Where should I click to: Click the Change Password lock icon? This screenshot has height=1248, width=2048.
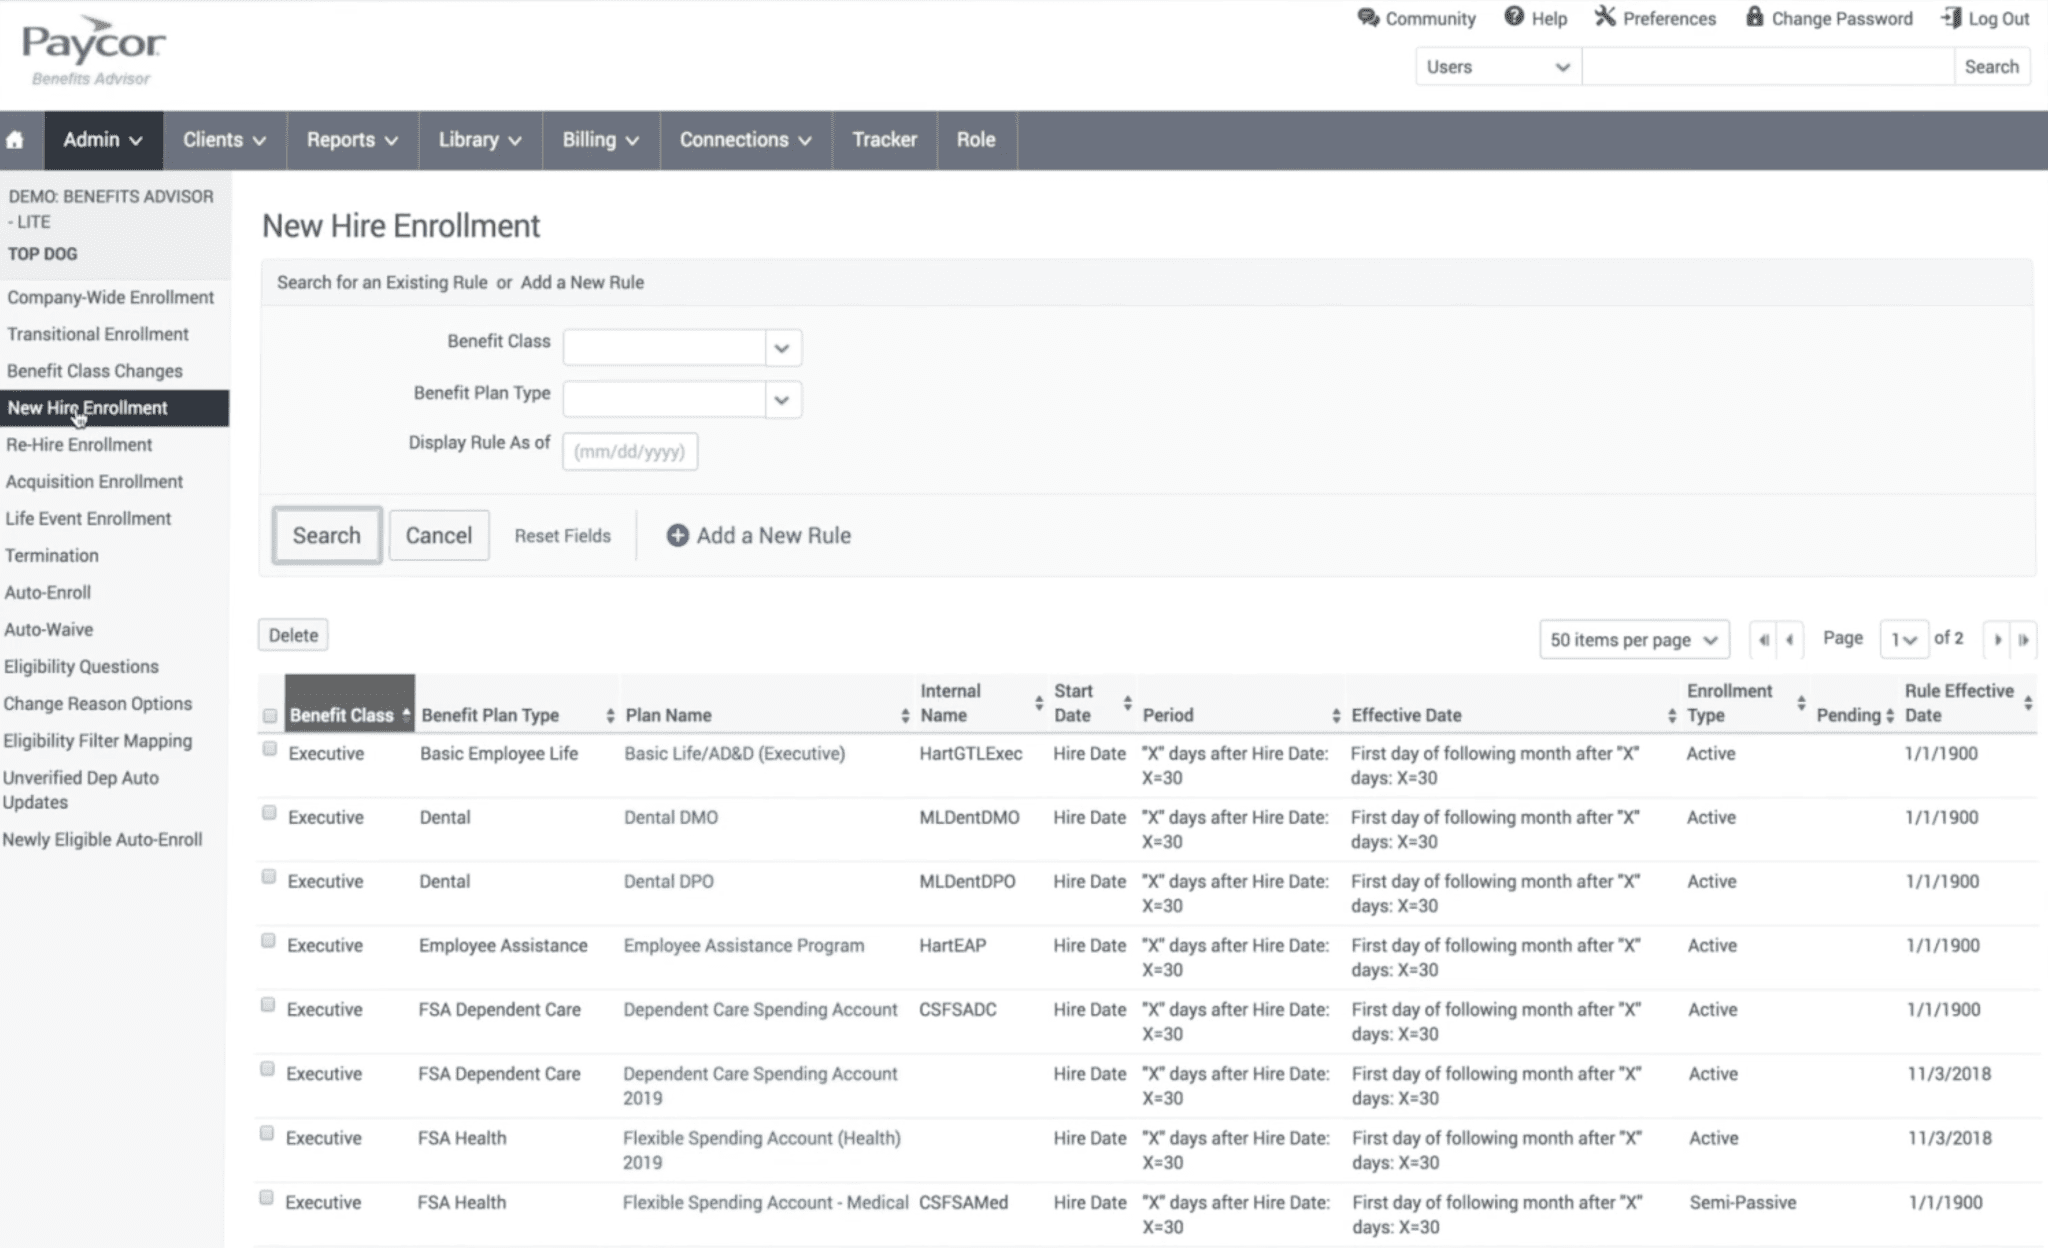tap(1753, 17)
